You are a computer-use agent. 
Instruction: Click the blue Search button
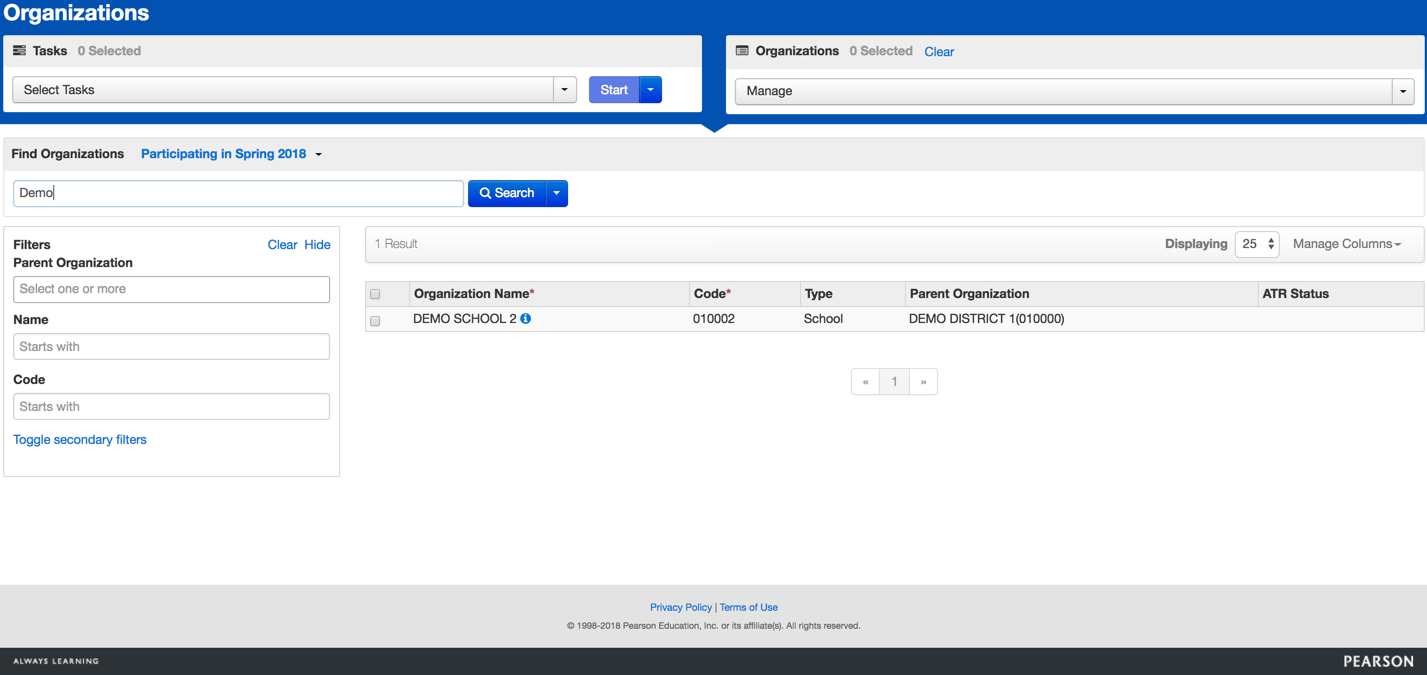pyautogui.click(x=507, y=193)
